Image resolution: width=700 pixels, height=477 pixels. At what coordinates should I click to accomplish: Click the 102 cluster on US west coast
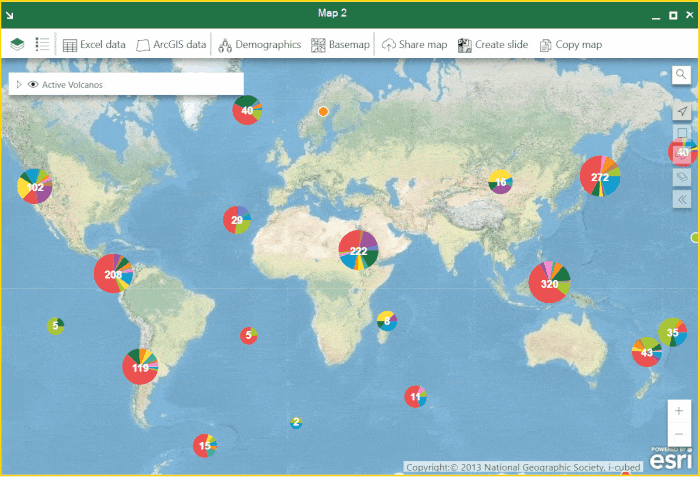(35, 186)
